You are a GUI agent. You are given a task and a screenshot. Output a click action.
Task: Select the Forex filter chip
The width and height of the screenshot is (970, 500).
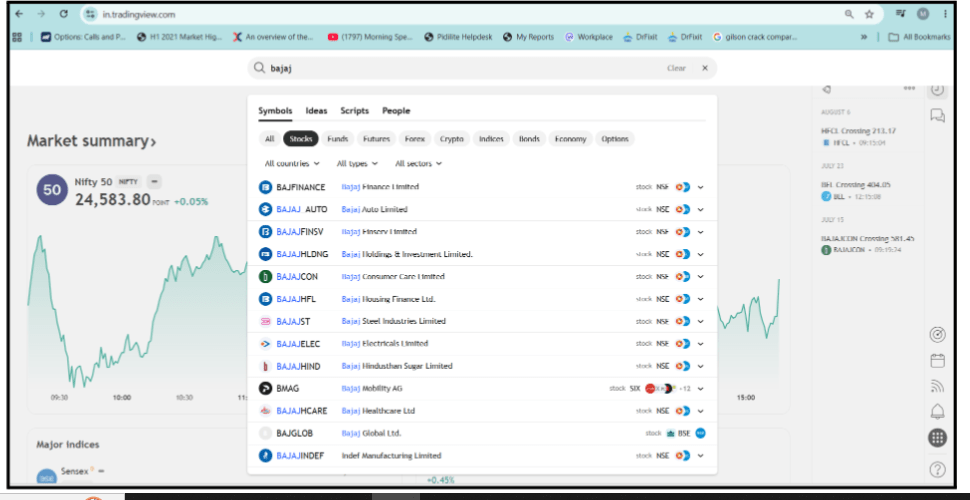tap(414, 139)
